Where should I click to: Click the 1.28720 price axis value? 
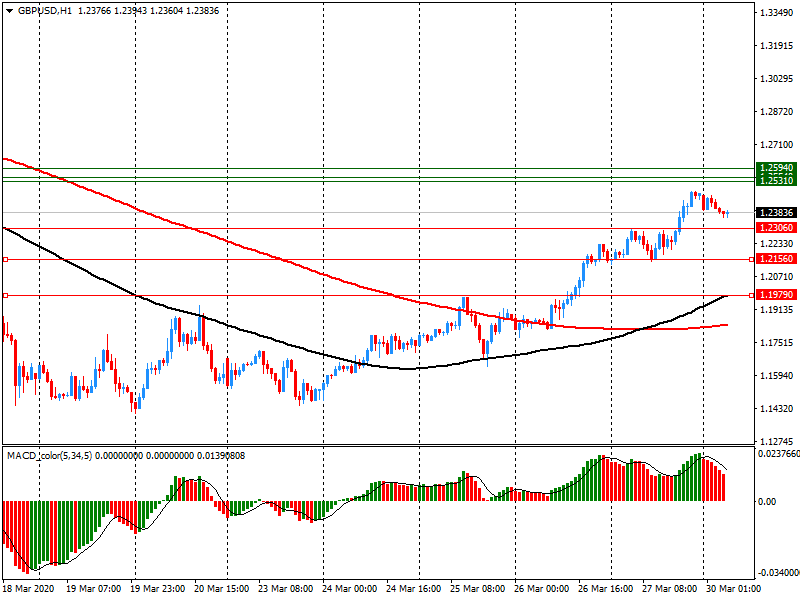pyautogui.click(x=777, y=112)
